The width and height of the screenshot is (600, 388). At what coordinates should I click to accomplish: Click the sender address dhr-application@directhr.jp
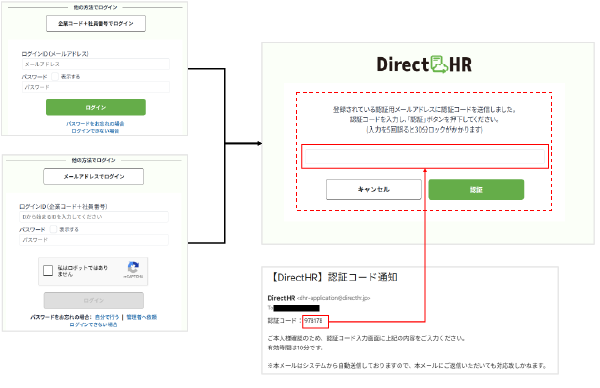(333, 298)
